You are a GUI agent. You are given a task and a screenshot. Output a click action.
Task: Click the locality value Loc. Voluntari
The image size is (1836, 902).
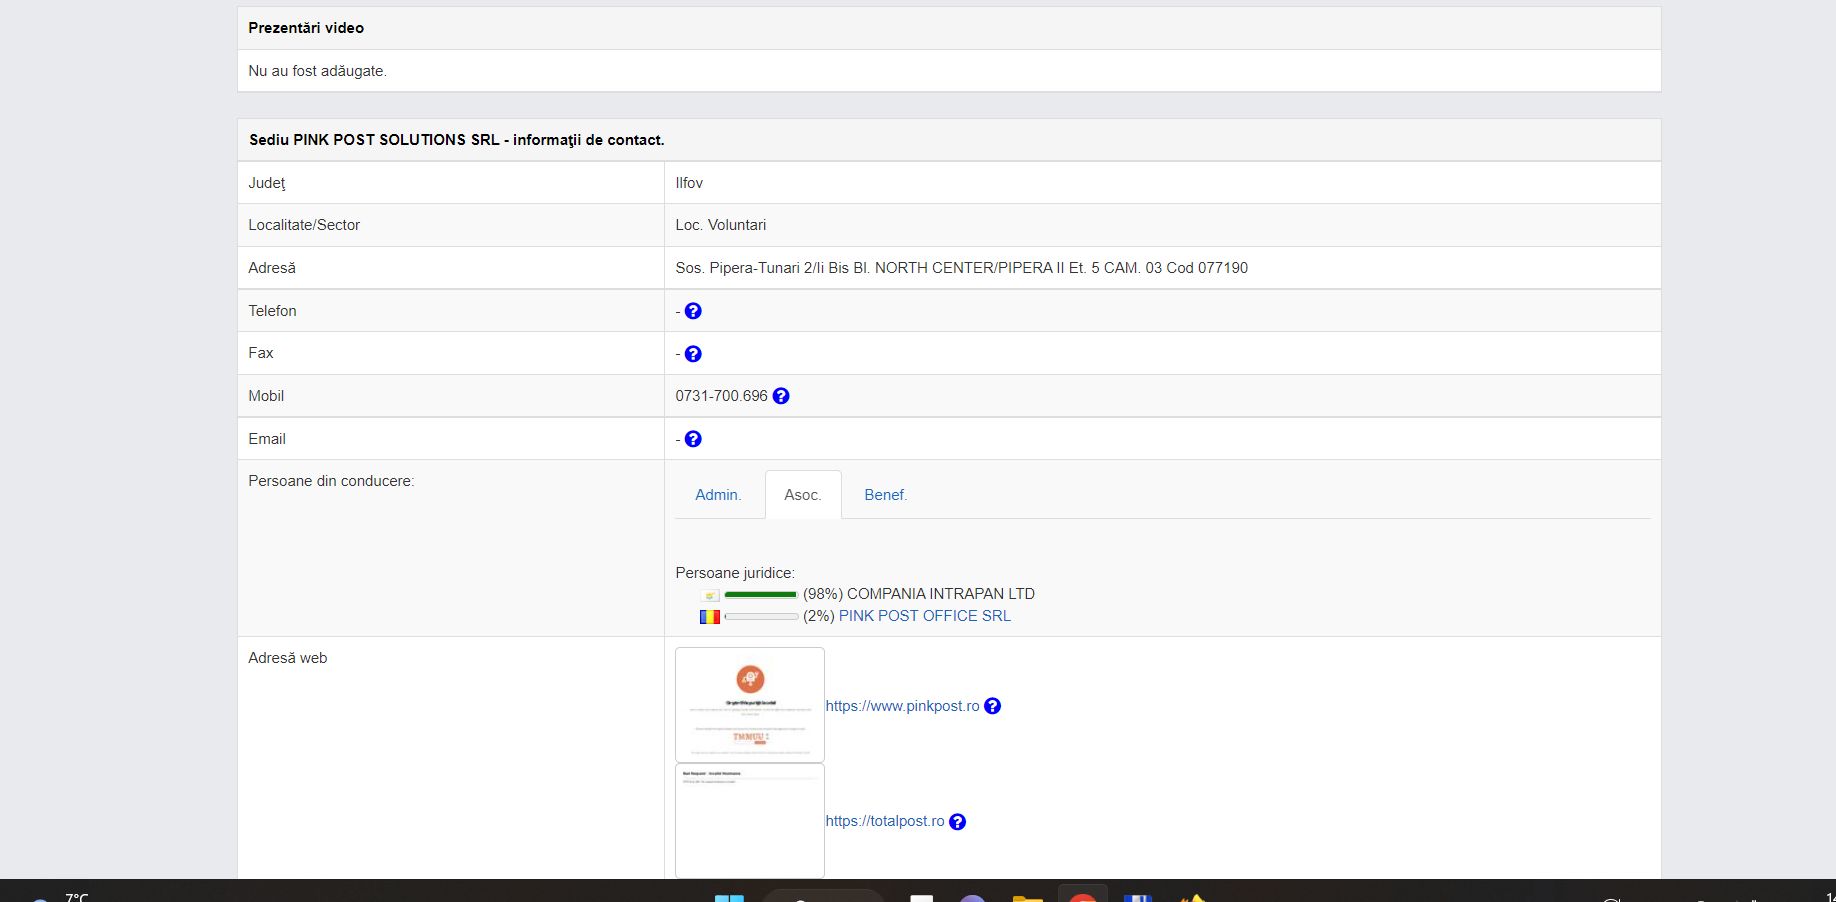[720, 225]
